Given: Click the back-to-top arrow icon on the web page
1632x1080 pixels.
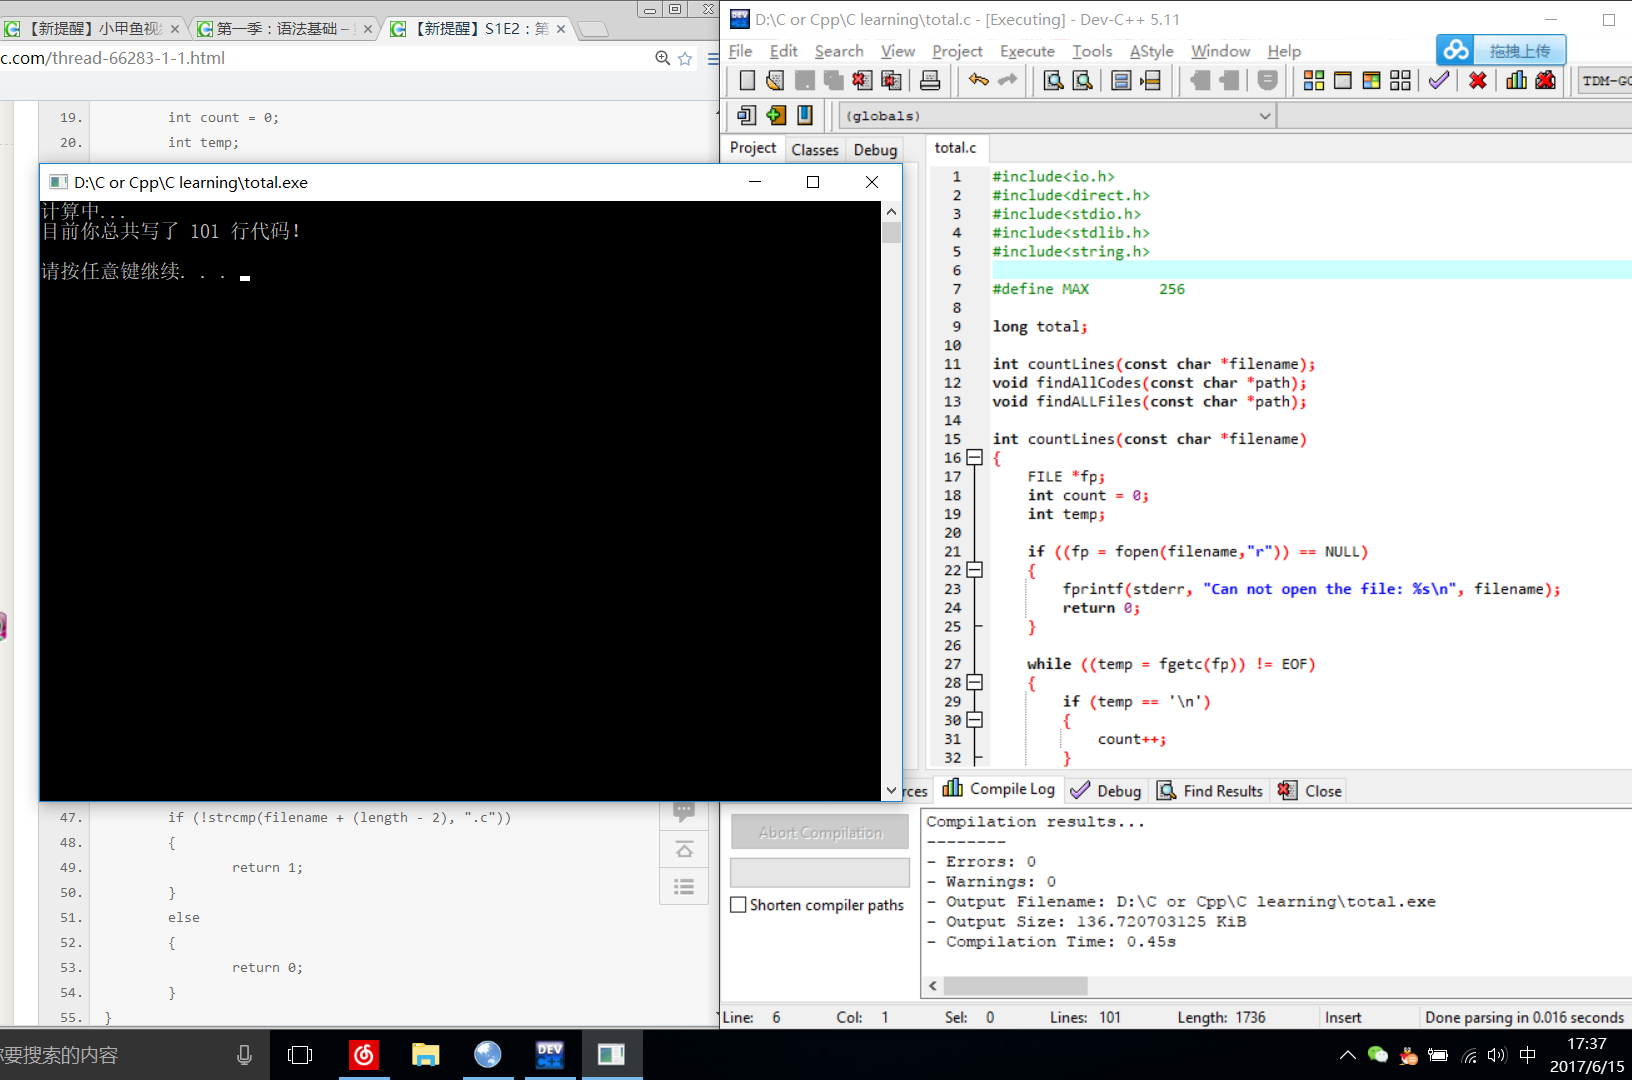Looking at the screenshot, I should [x=685, y=849].
